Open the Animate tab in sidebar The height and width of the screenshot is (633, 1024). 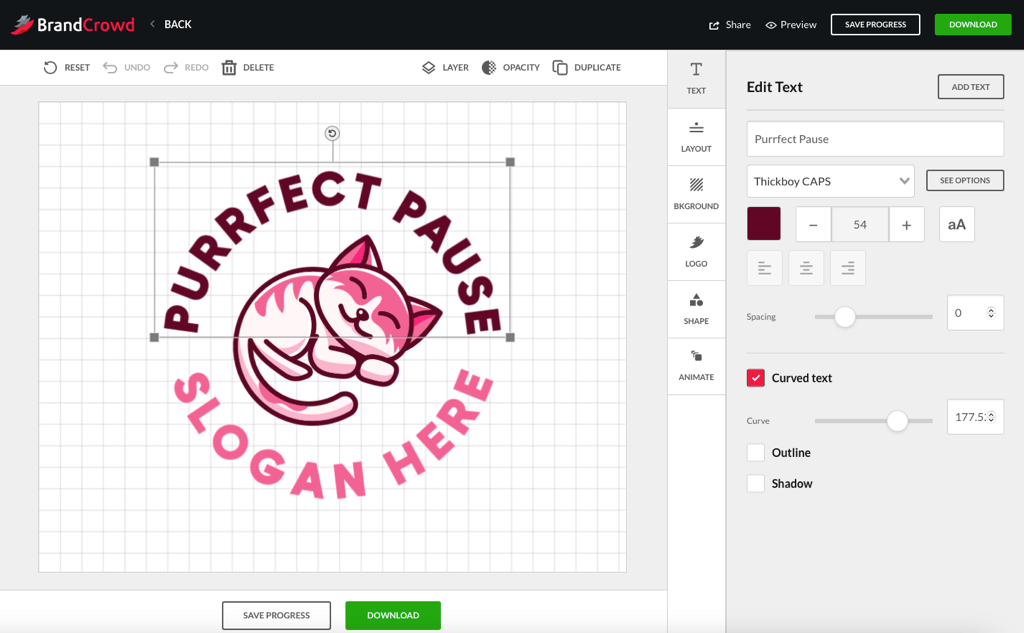tap(696, 365)
